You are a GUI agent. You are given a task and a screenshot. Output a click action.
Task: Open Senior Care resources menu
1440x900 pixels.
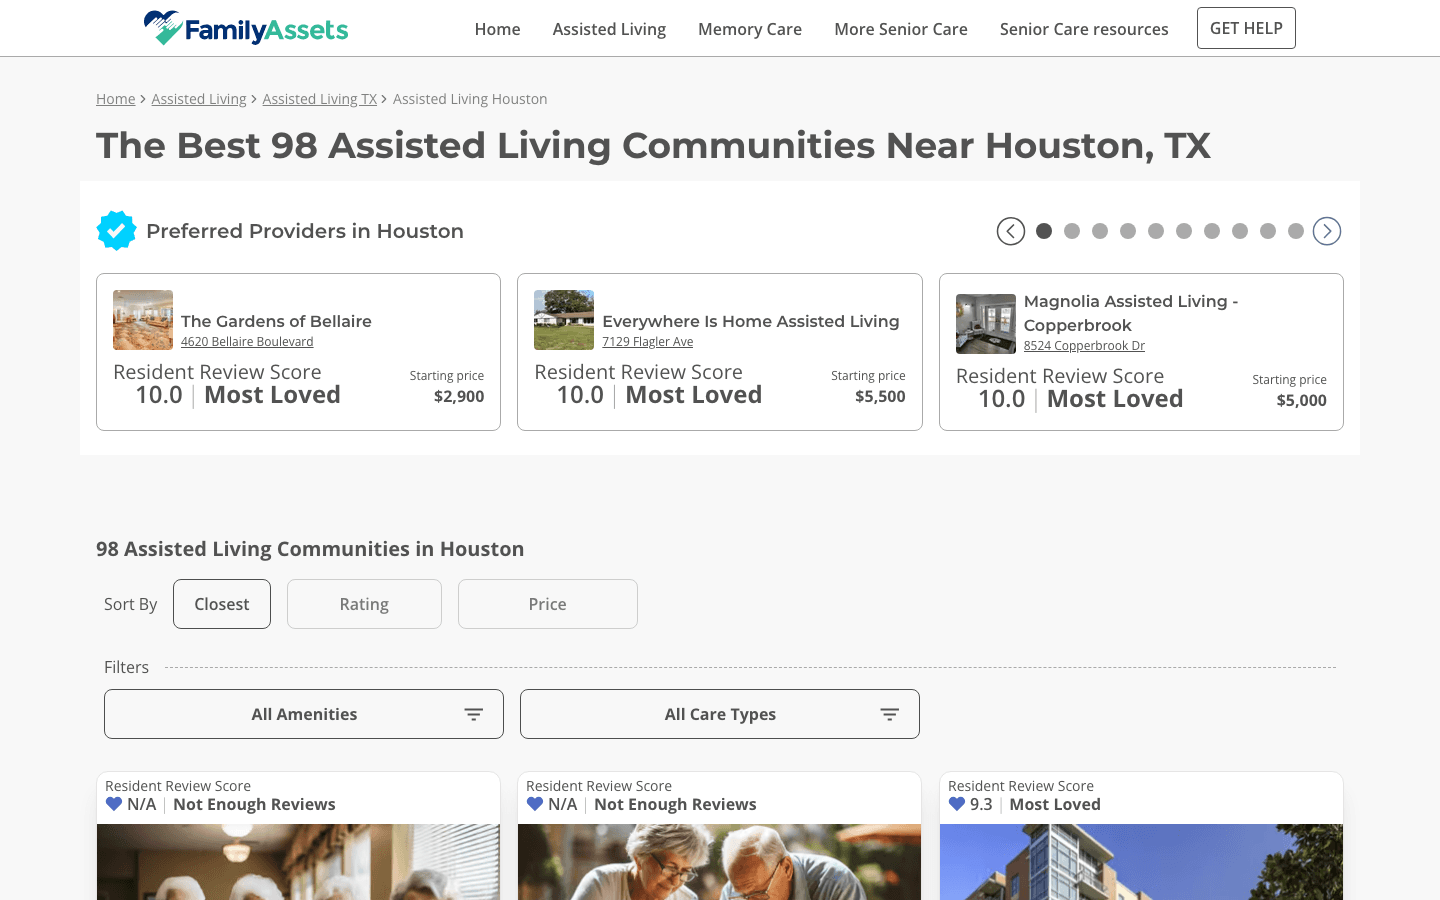1084,29
